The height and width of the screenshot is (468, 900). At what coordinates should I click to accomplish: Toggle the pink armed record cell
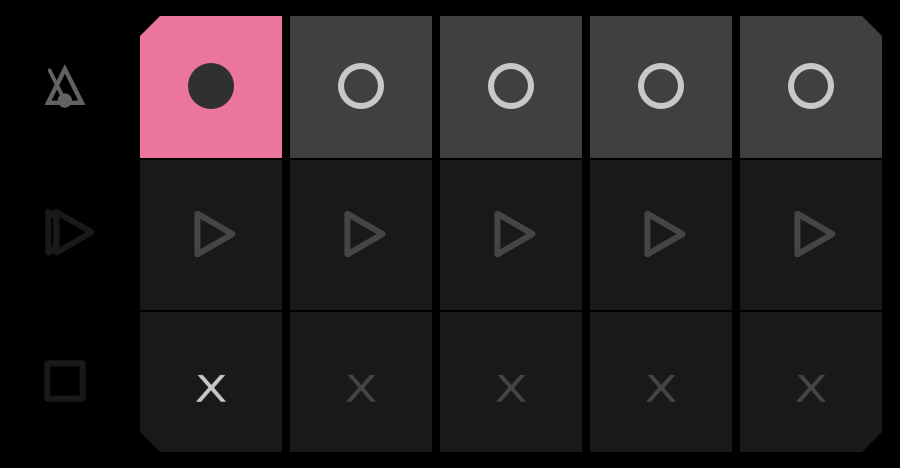point(211,87)
